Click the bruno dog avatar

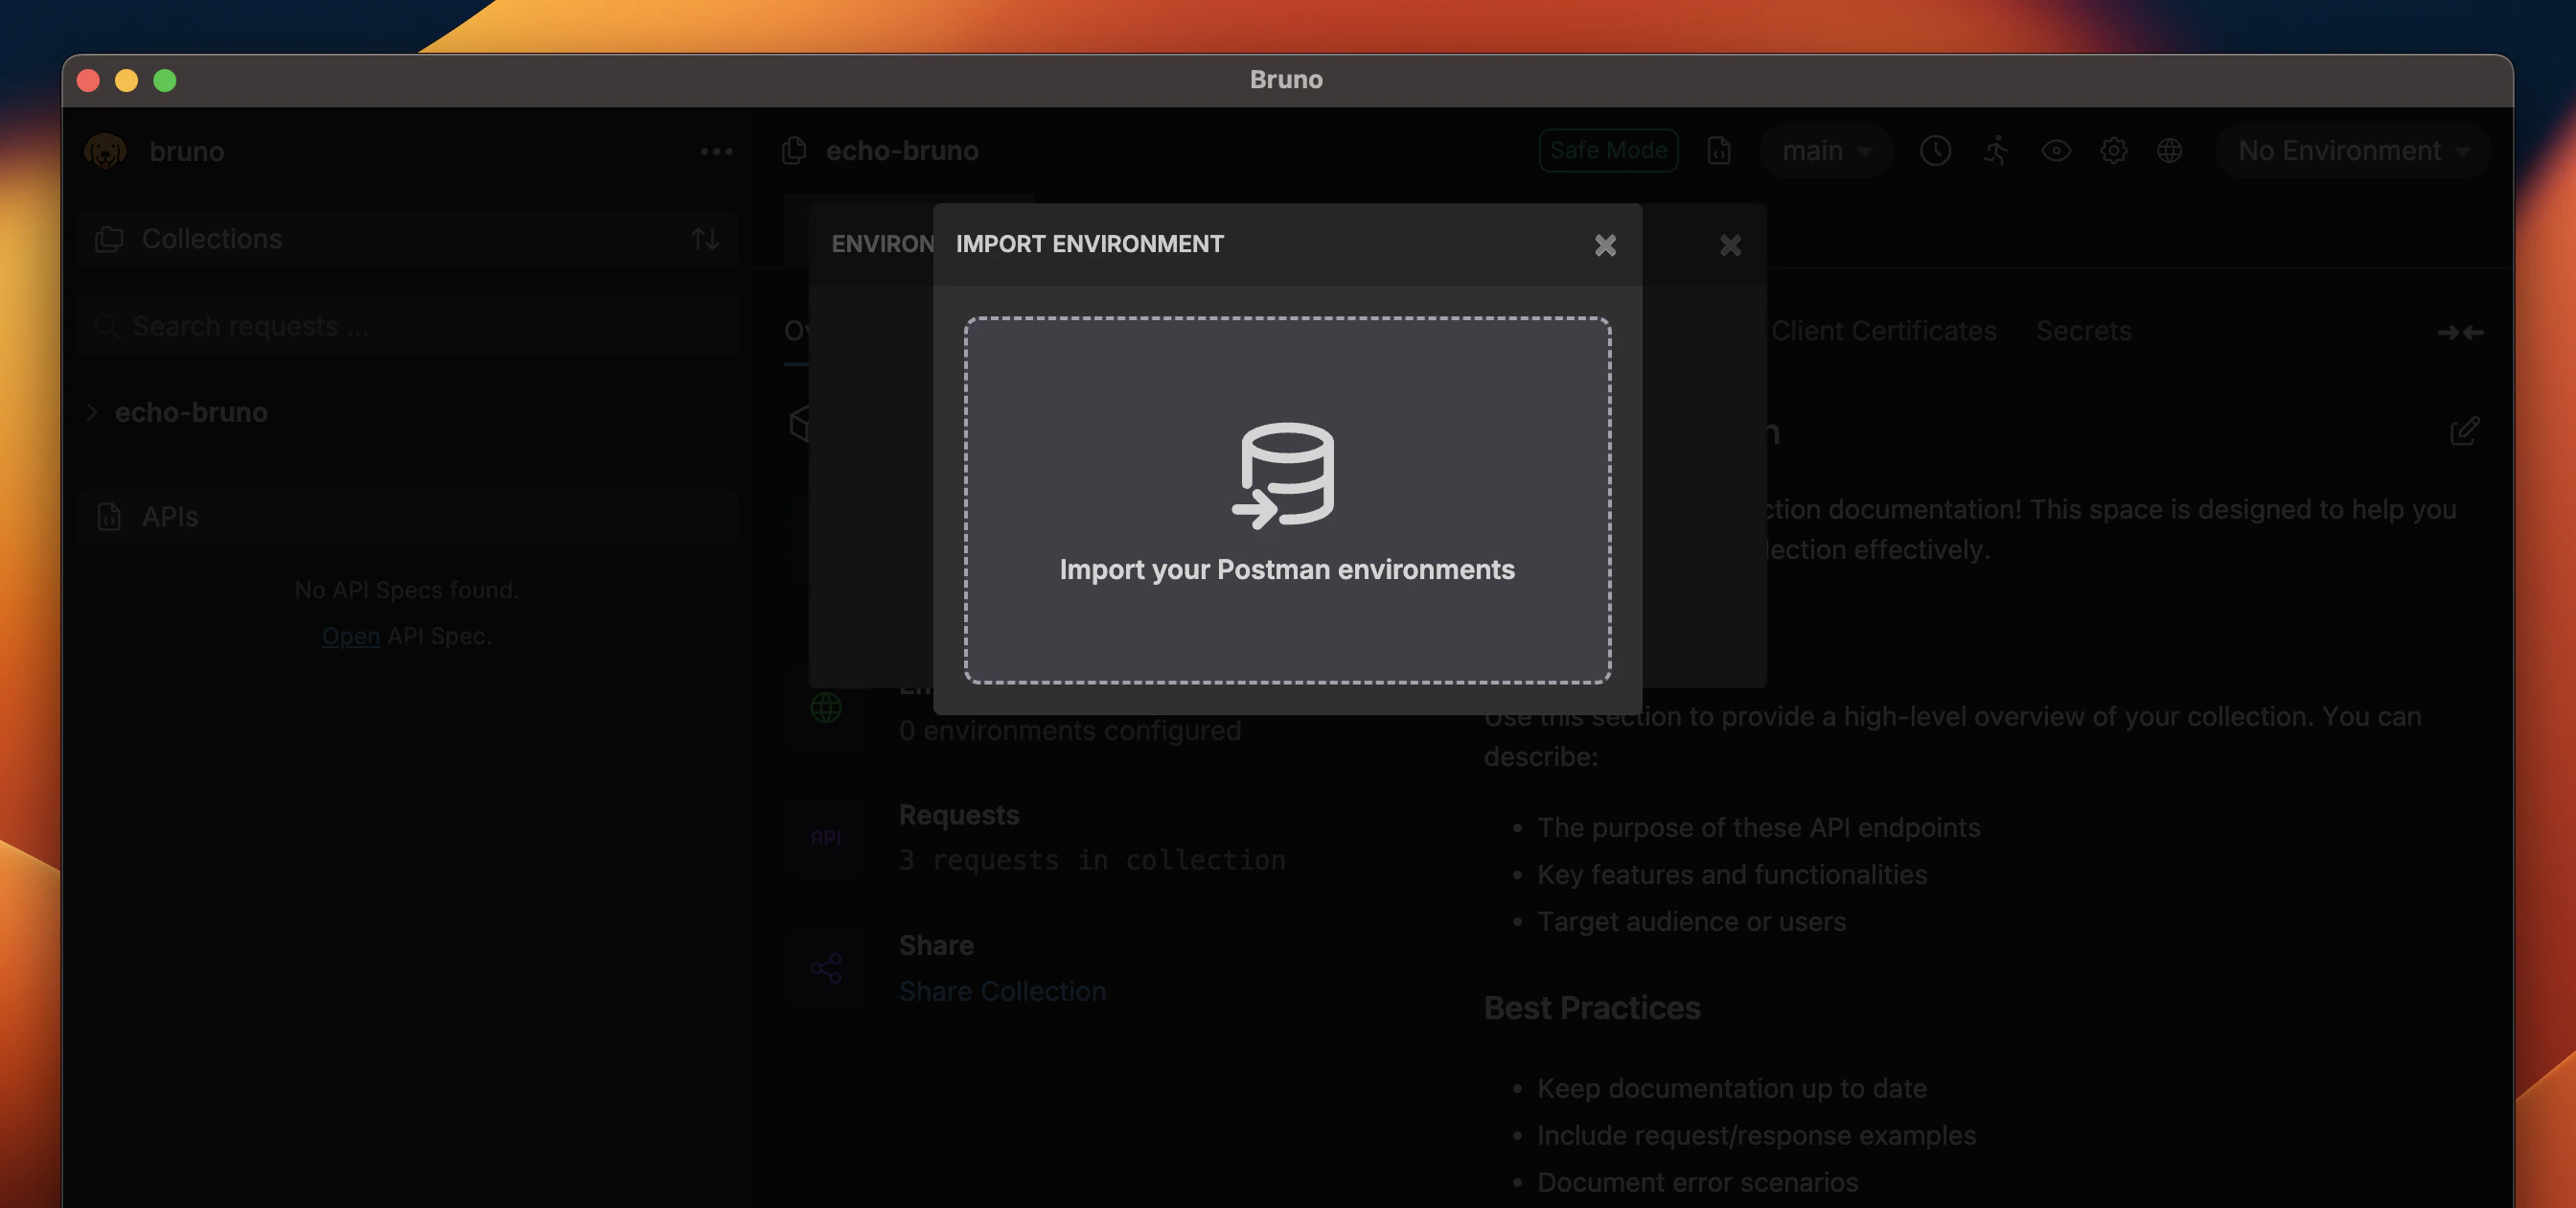coord(105,151)
